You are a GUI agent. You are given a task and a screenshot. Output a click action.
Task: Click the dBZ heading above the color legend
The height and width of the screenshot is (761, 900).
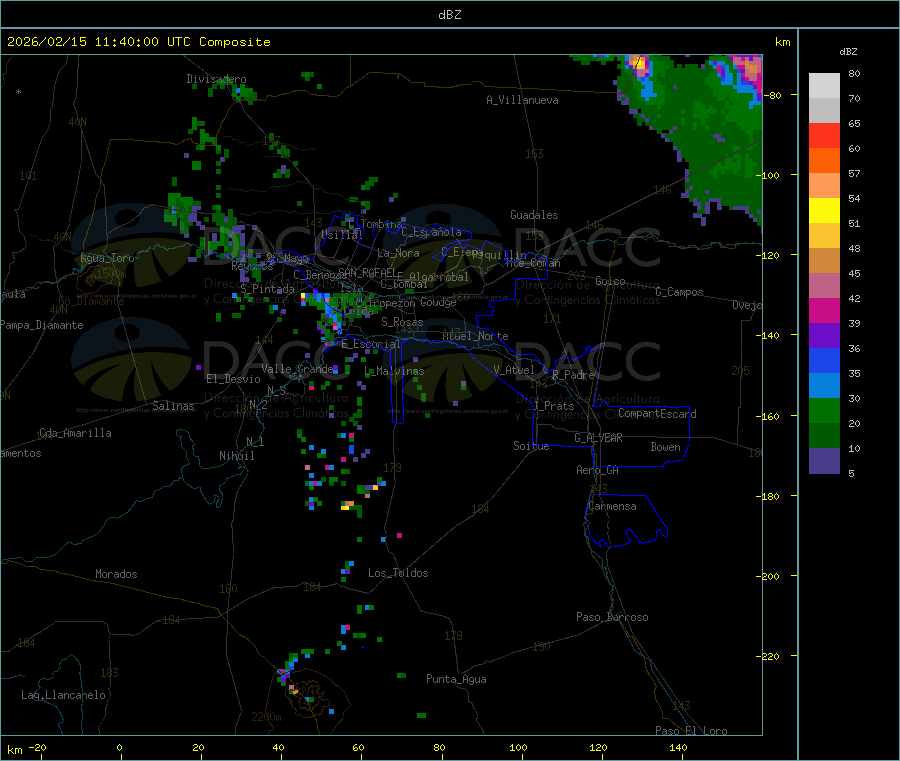coord(848,52)
